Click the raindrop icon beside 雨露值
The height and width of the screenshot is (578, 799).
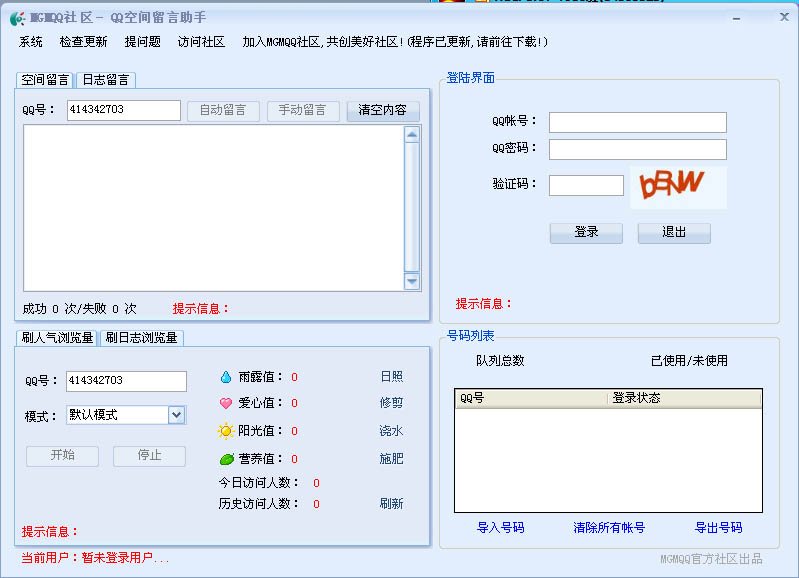[x=226, y=377]
